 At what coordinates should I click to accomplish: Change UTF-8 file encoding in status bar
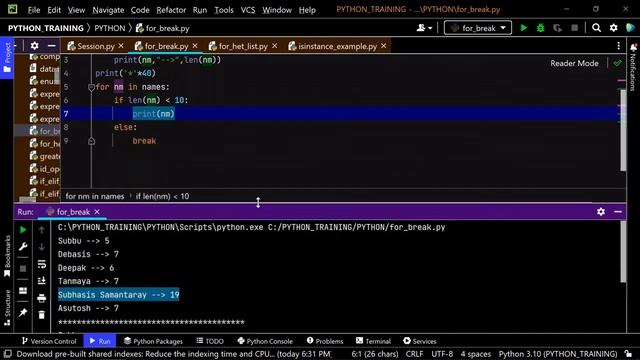(x=442, y=354)
